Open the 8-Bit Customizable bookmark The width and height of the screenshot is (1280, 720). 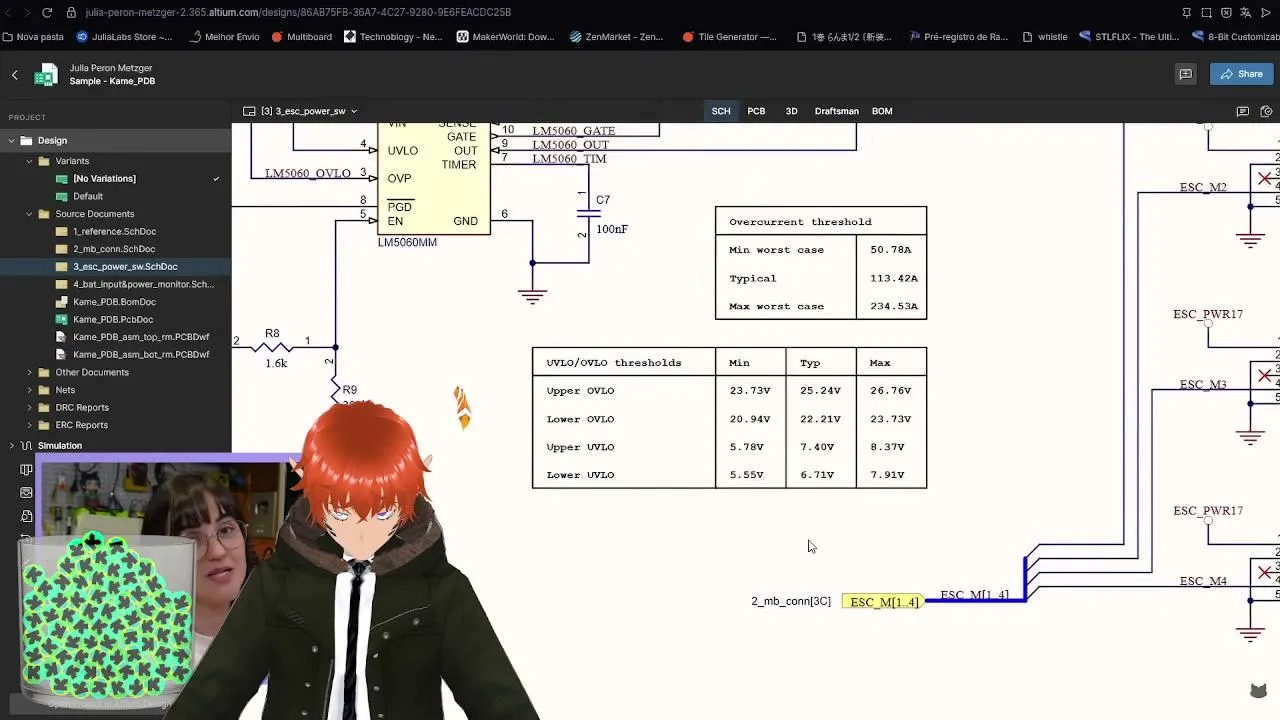point(1236,37)
